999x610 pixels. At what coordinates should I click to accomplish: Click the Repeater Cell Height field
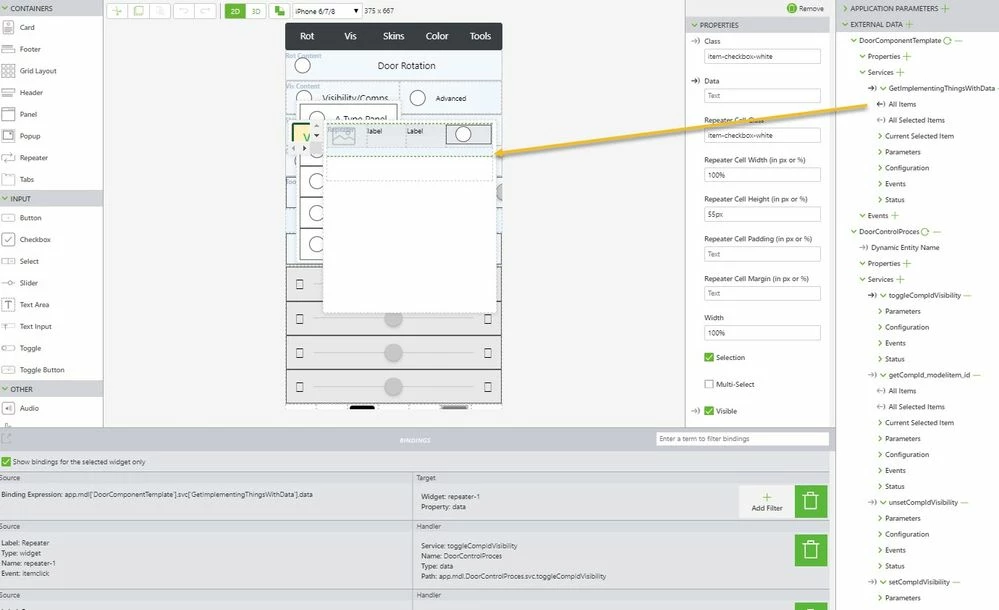[x=762, y=214]
